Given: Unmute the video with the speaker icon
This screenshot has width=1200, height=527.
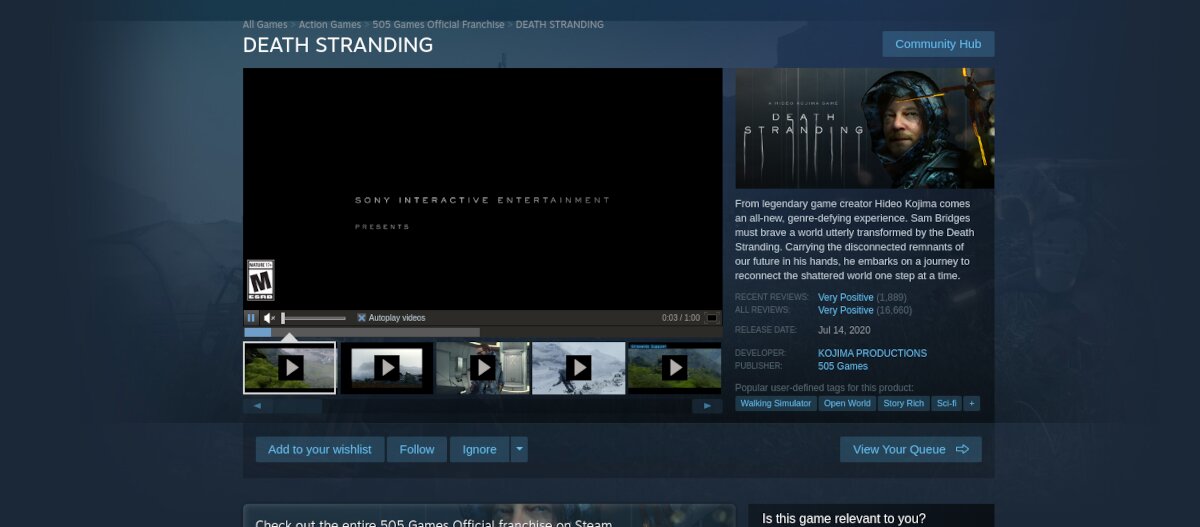Looking at the screenshot, I should pos(270,318).
